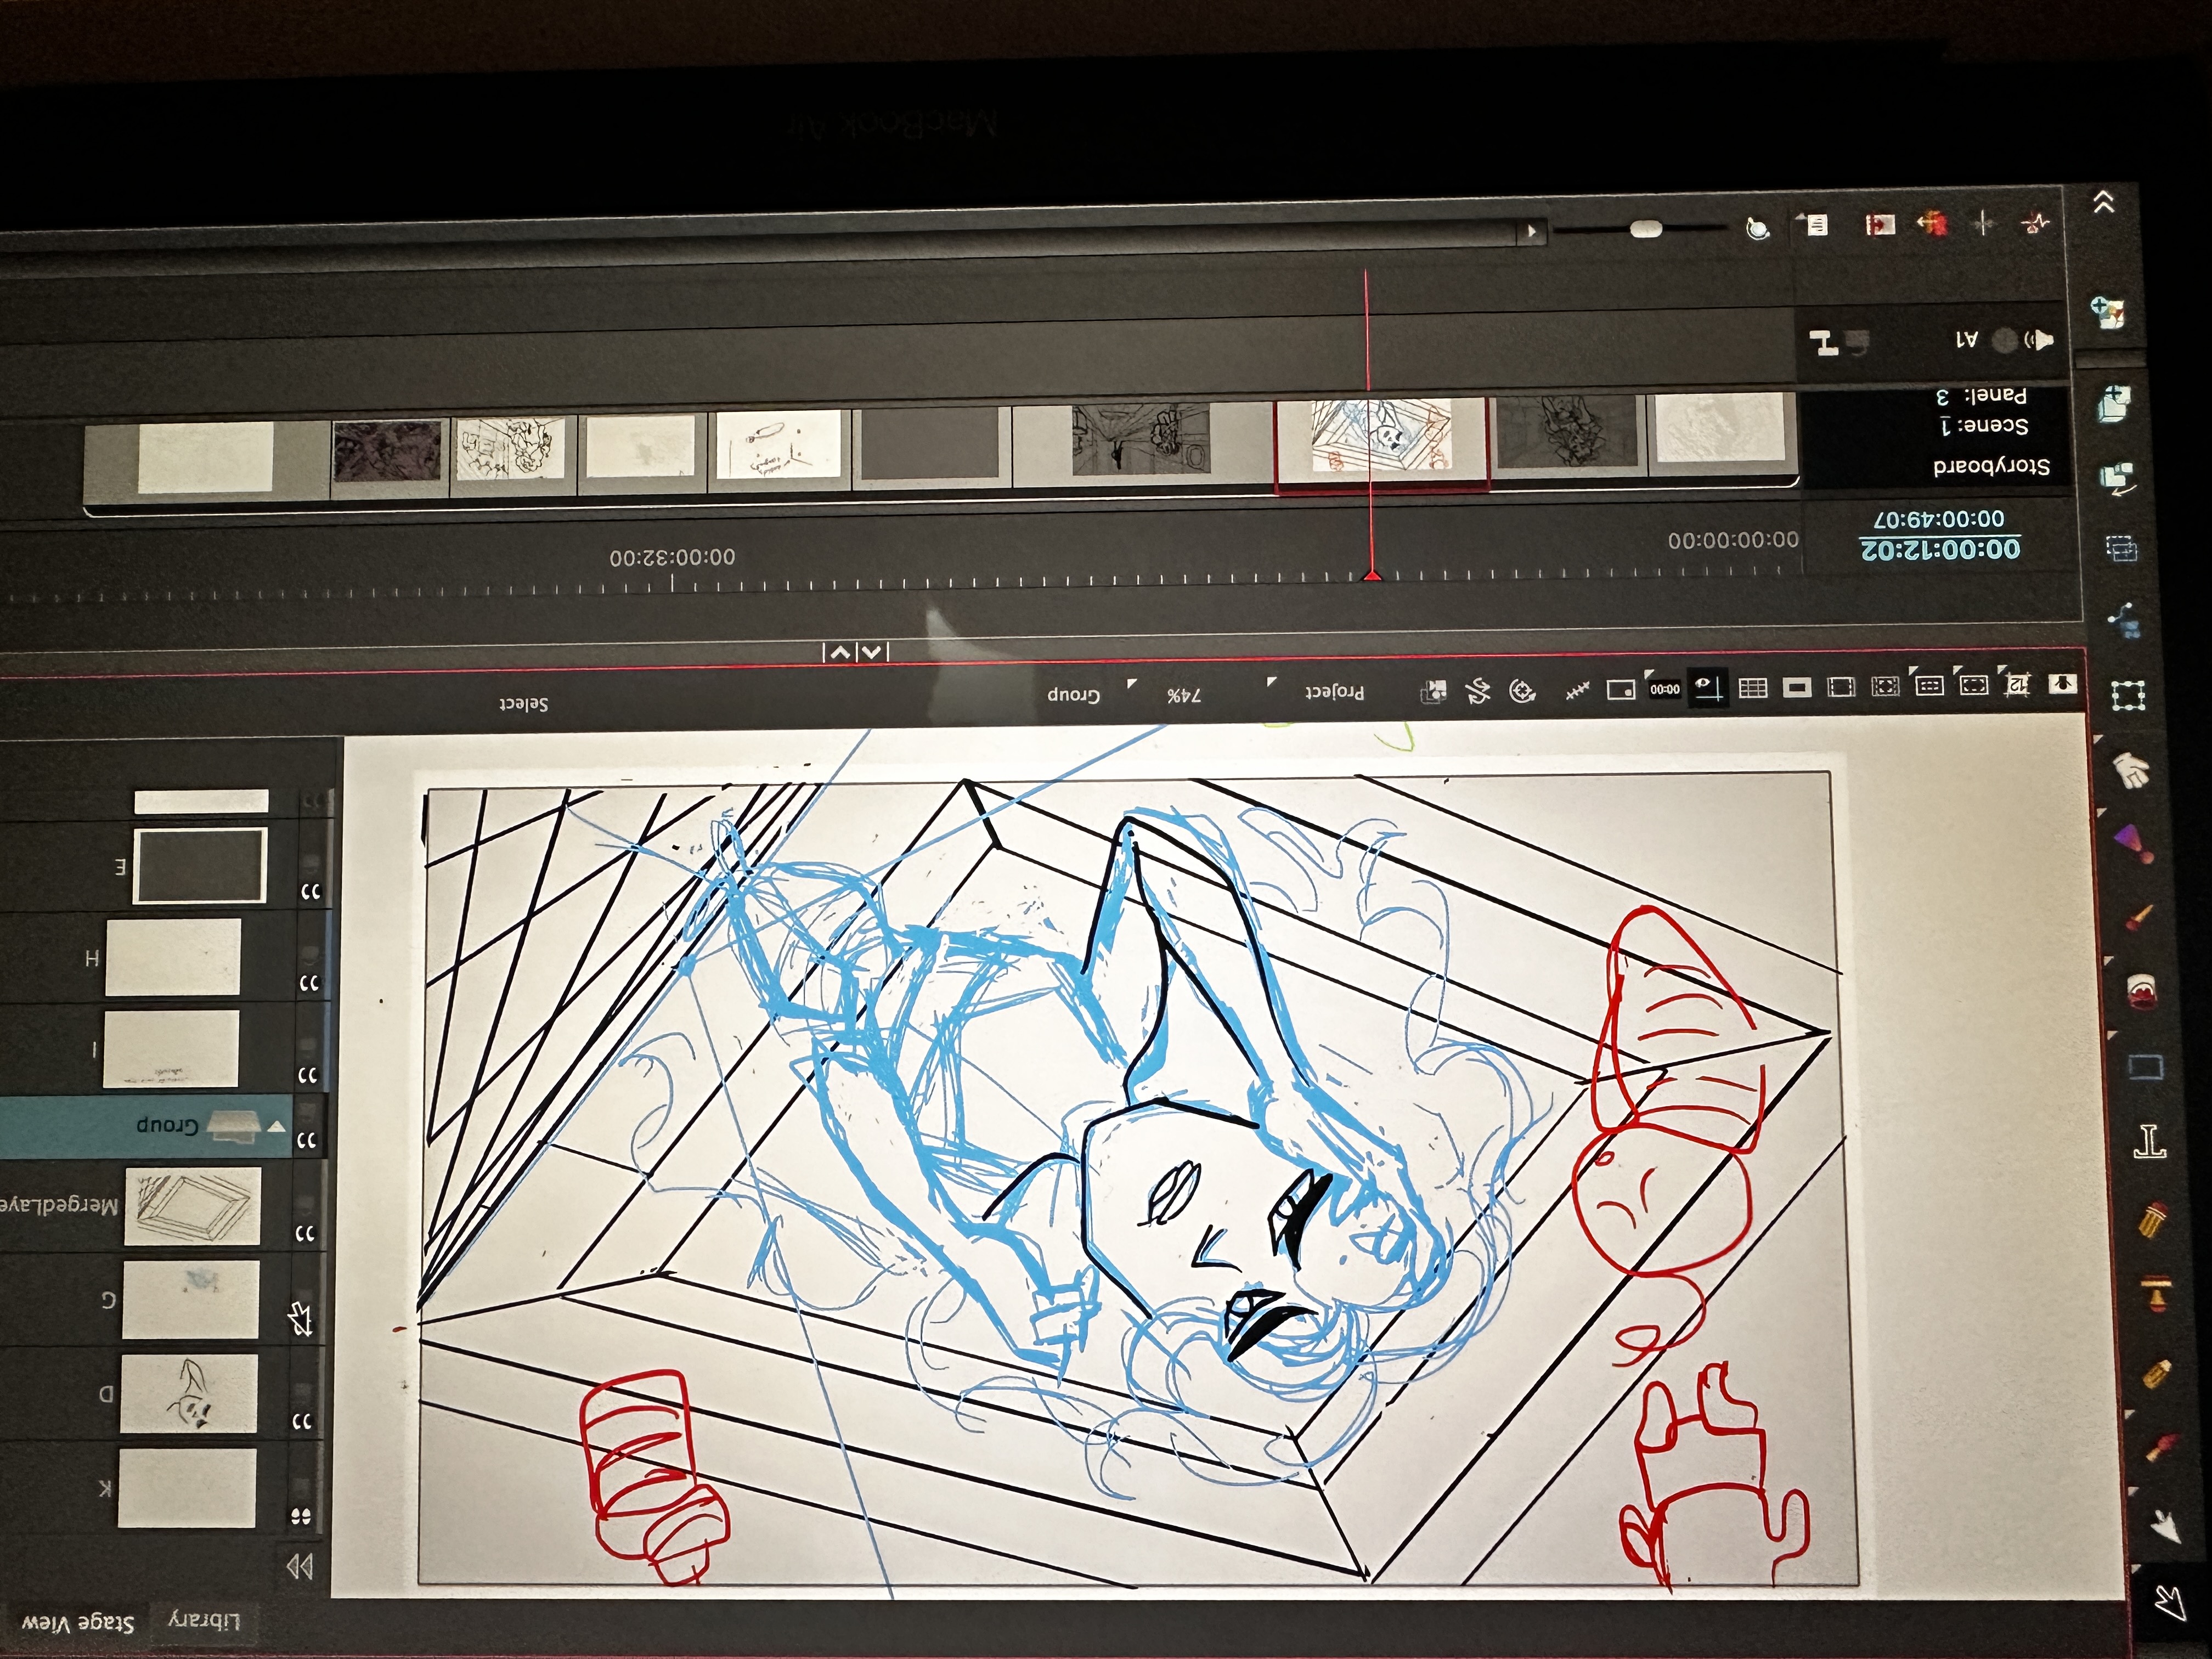Click the down arrow on panel splitter
This screenshot has width=2212, height=1659.
click(x=871, y=652)
